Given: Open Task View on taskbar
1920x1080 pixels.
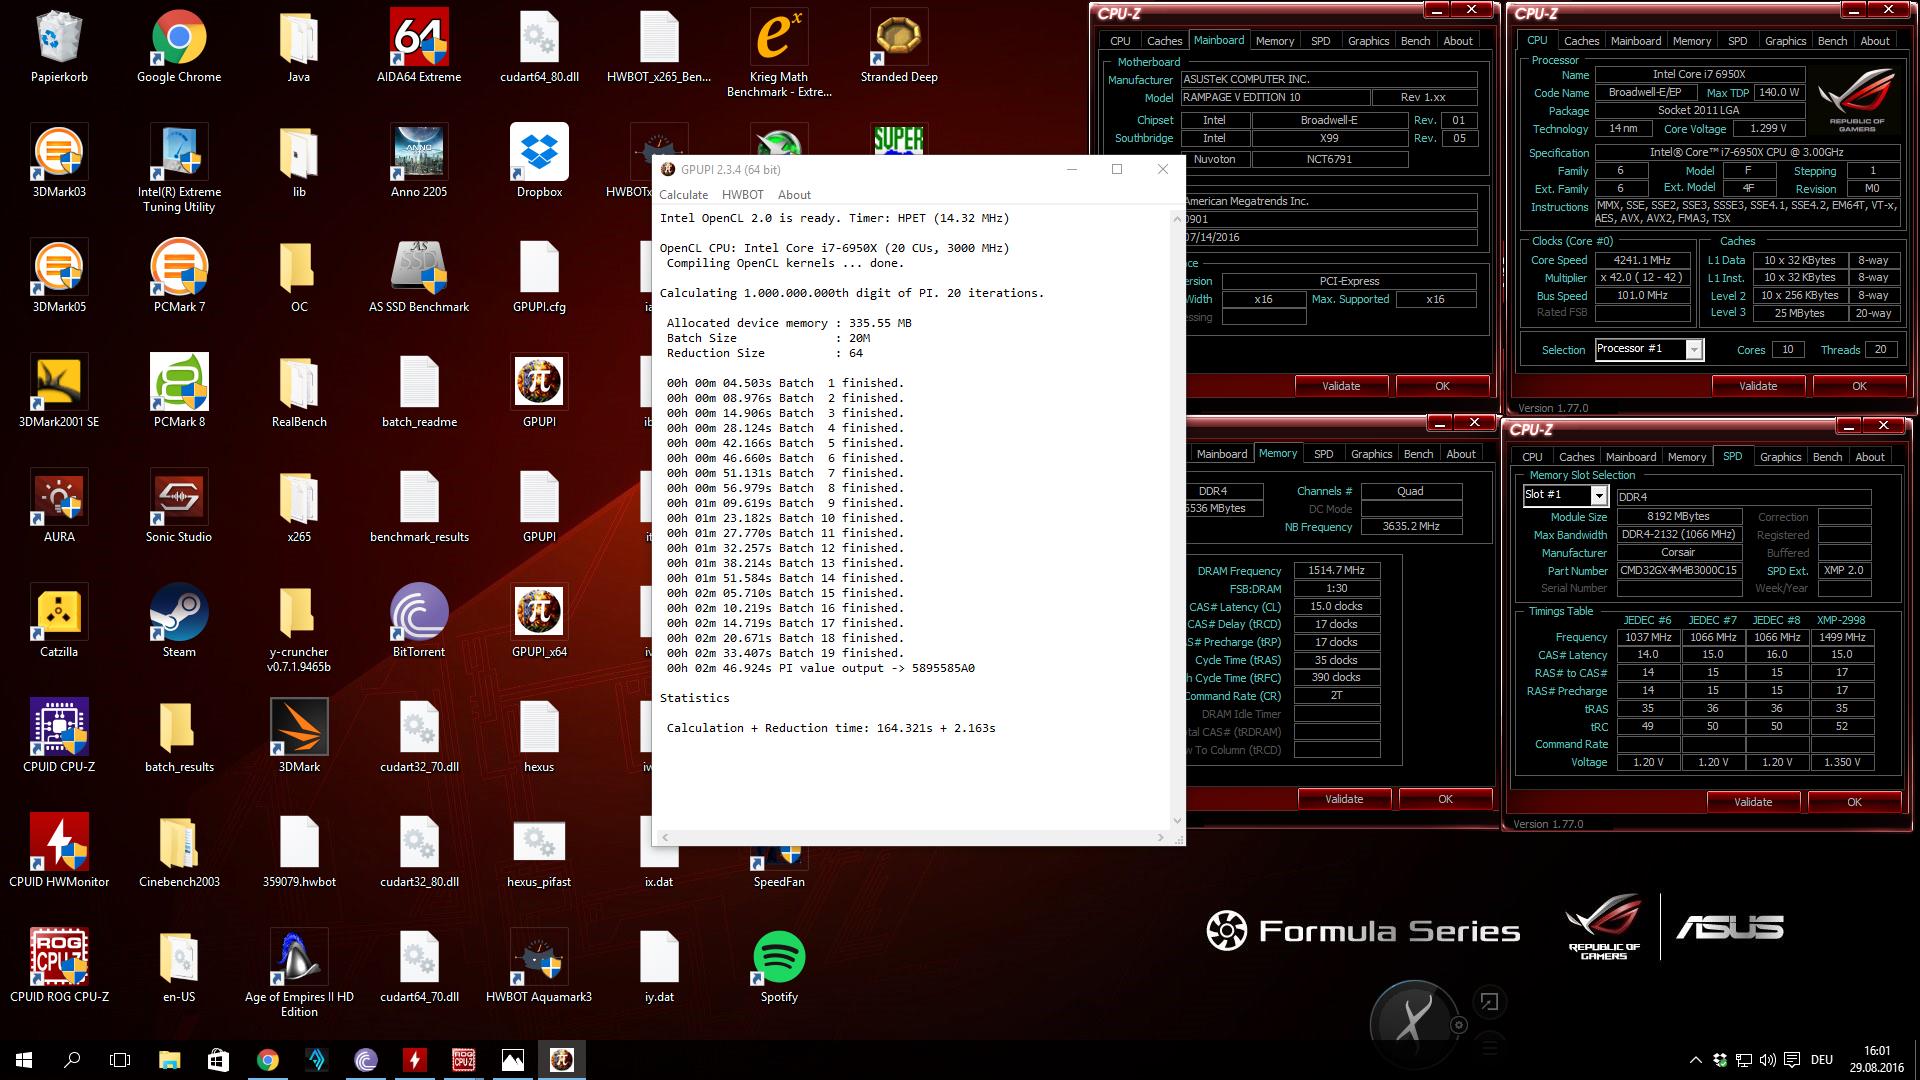Looking at the screenshot, I should tap(120, 1059).
